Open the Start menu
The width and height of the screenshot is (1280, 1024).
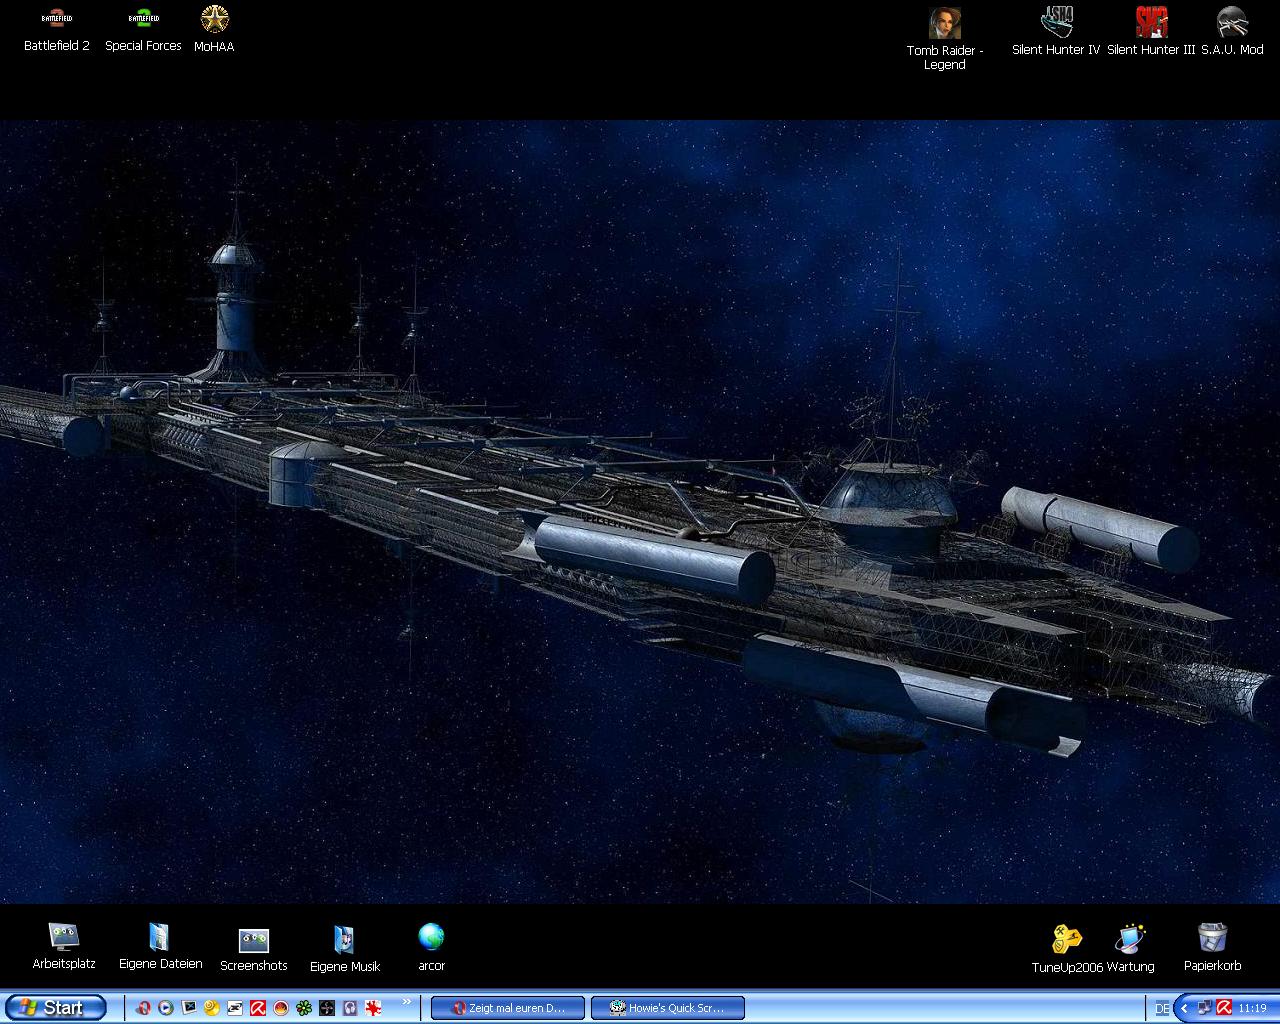(x=55, y=1007)
